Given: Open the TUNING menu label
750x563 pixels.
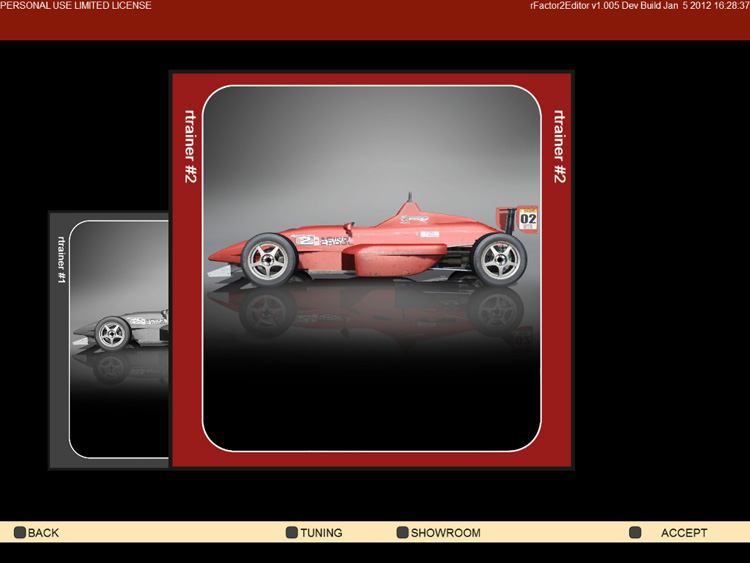Looking at the screenshot, I should coord(321,533).
